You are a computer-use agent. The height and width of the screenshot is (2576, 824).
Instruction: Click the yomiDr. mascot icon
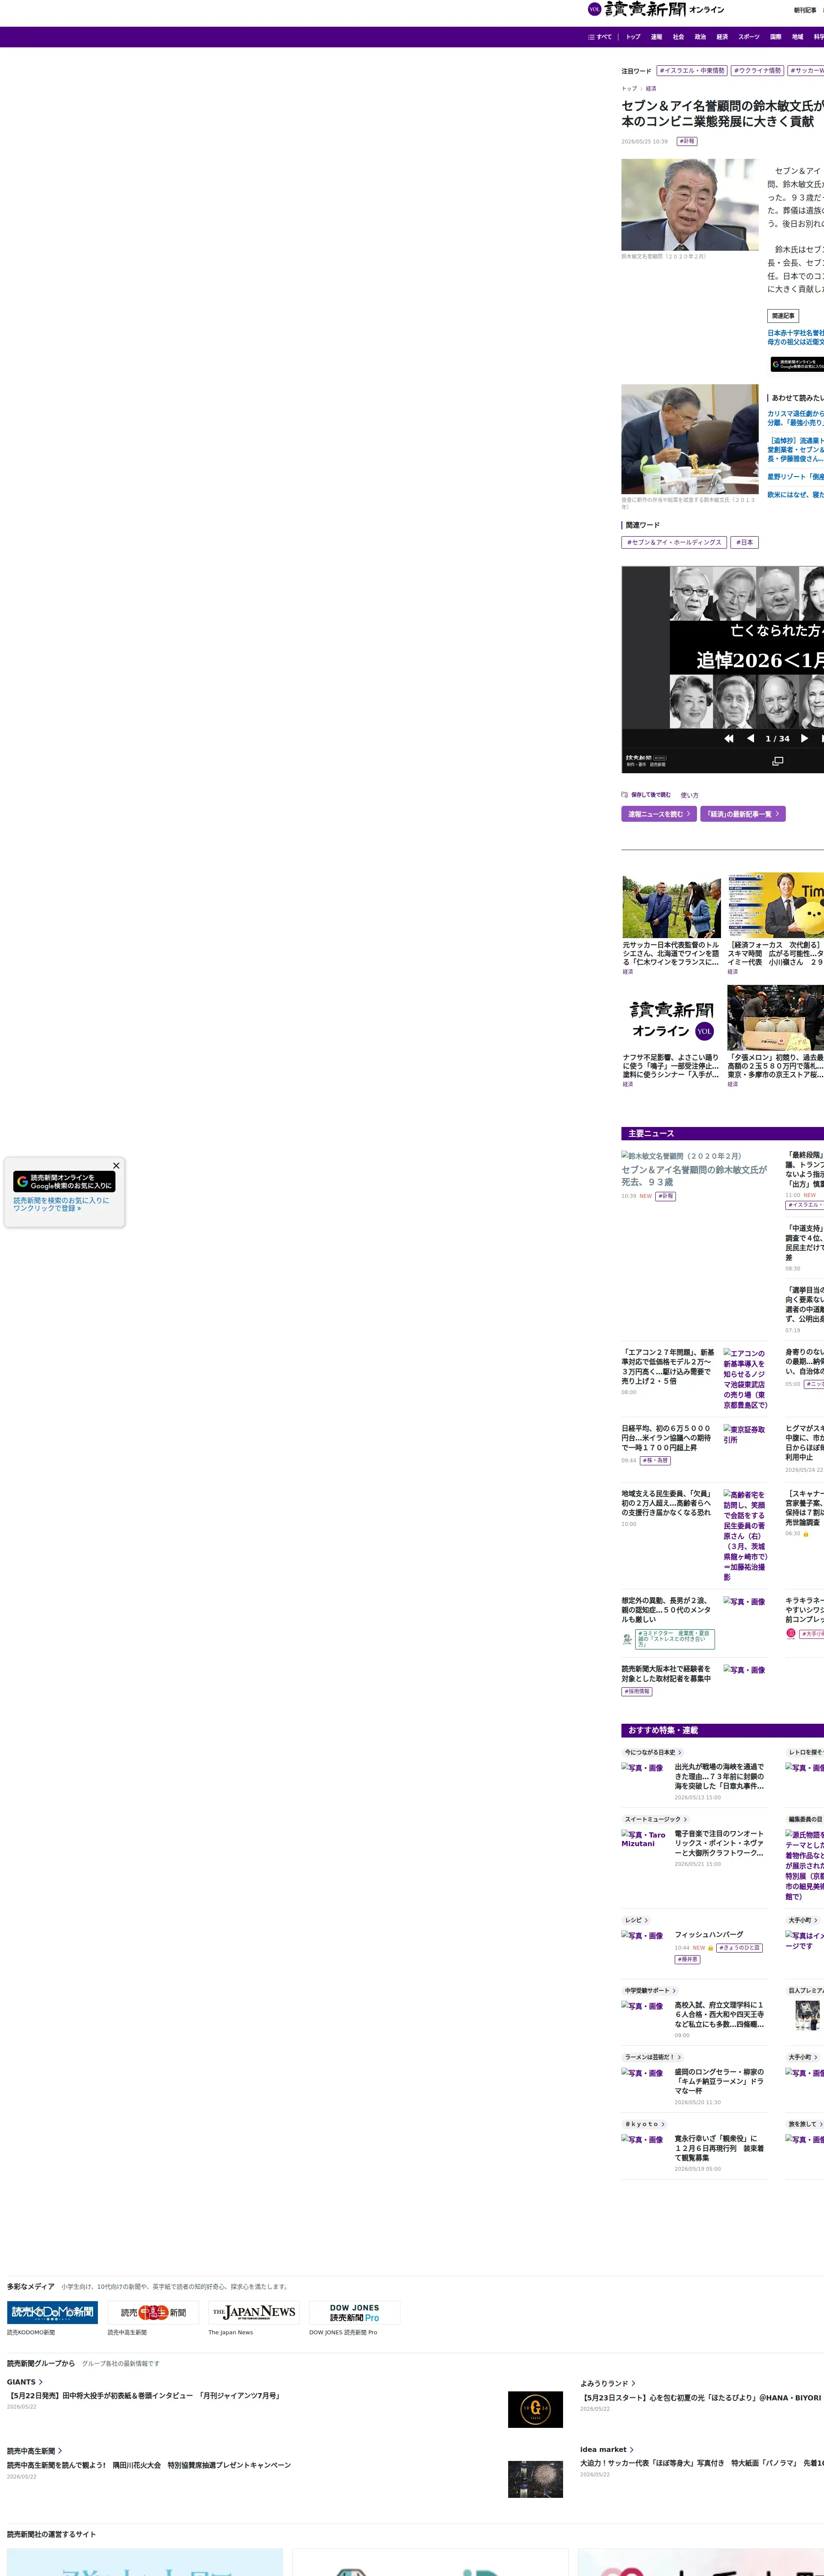click(x=627, y=1639)
